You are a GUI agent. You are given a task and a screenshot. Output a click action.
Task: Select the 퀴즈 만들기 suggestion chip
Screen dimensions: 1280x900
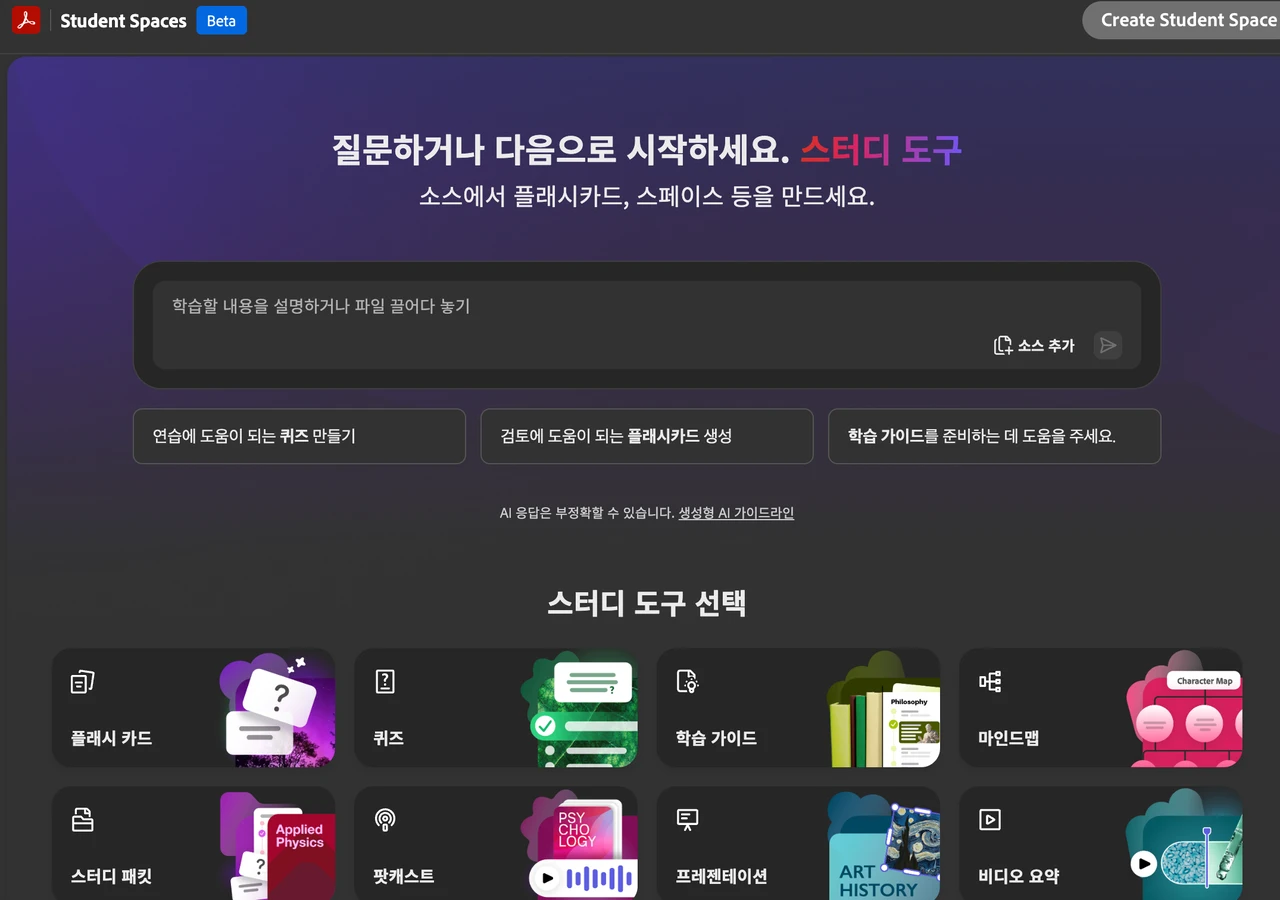[299, 436]
